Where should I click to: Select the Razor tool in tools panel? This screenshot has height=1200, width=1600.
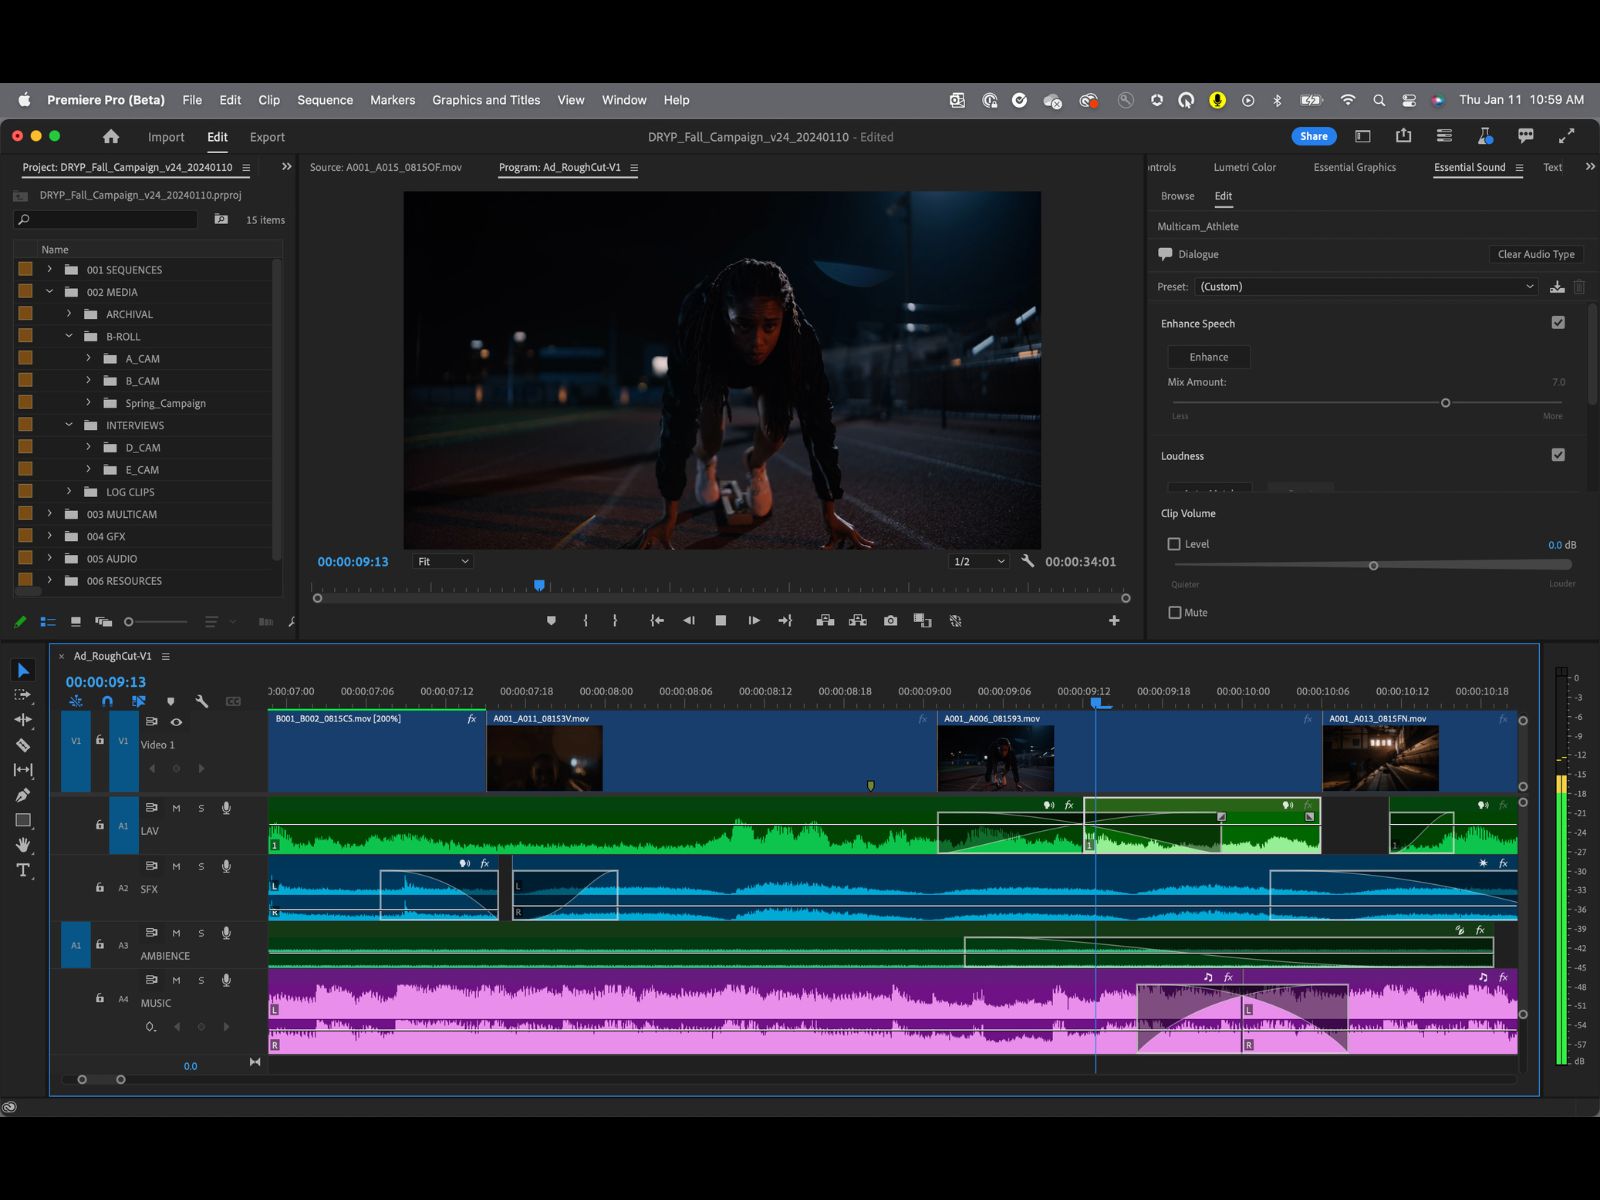(22, 745)
